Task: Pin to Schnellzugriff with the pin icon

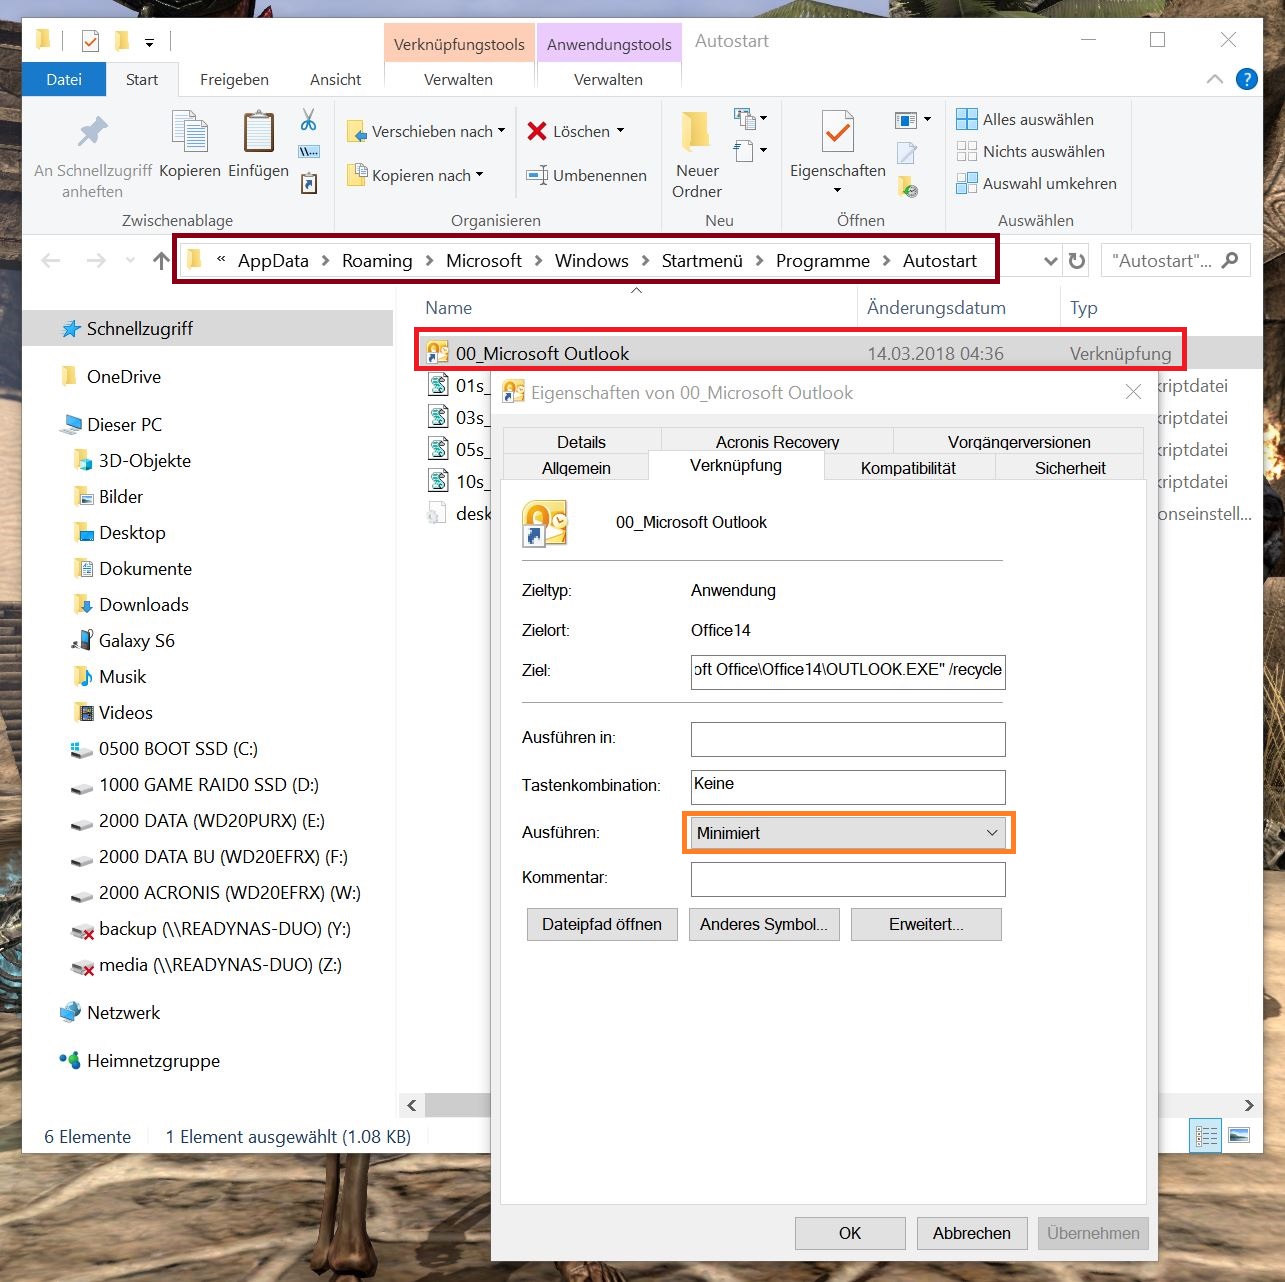Action: pyautogui.click(x=92, y=132)
